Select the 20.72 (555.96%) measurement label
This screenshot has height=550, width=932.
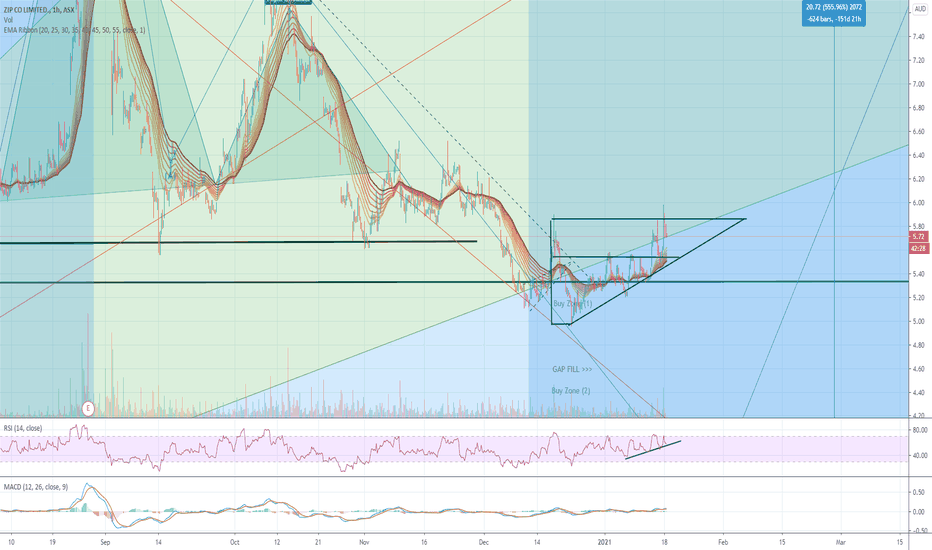coord(833,12)
